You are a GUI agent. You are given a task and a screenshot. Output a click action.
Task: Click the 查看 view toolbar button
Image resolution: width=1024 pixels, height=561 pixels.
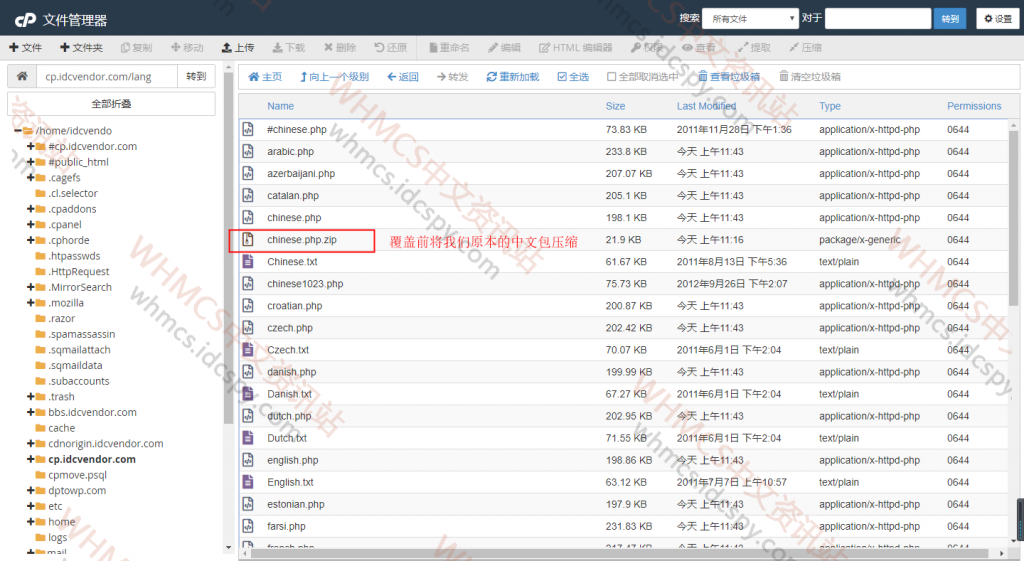point(699,48)
